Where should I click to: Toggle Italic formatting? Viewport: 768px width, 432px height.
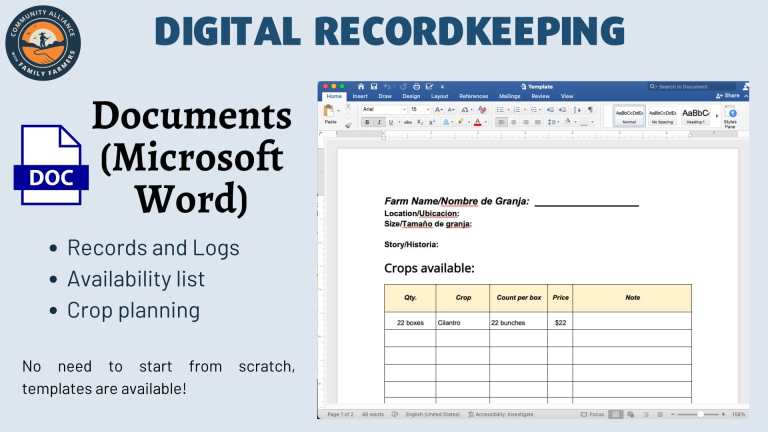379,122
